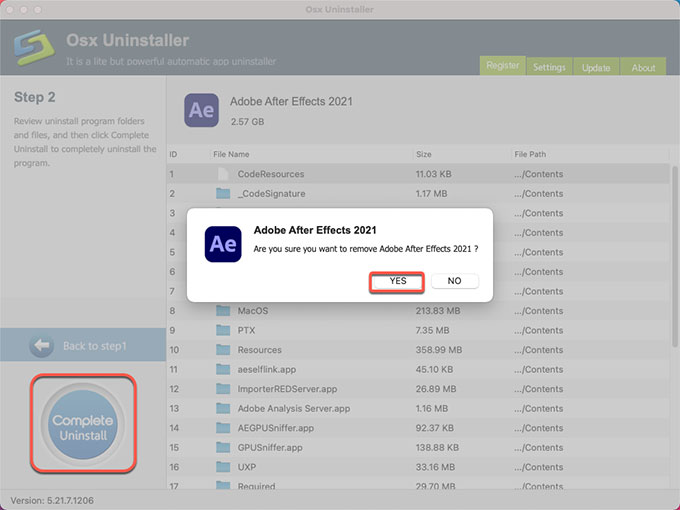Viewport: 680px width, 510px height.
Task: Click the MacOS row name
Action: (x=253, y=311)
